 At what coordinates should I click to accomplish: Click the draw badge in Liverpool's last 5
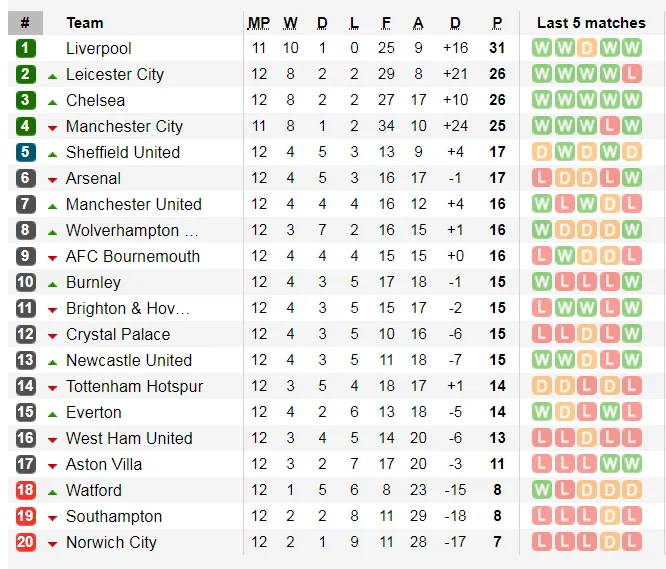click(586, 48)
